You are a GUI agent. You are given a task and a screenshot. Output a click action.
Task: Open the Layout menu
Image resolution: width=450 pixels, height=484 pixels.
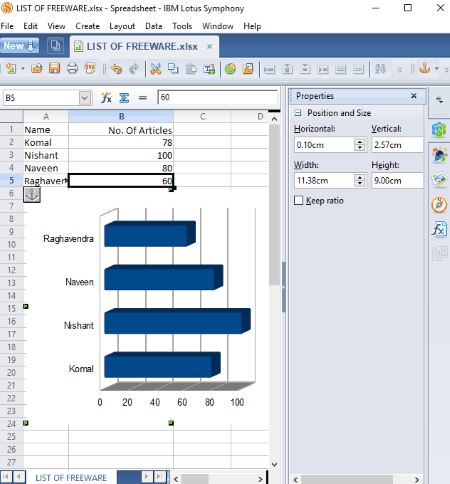click(x=122, y=26)
